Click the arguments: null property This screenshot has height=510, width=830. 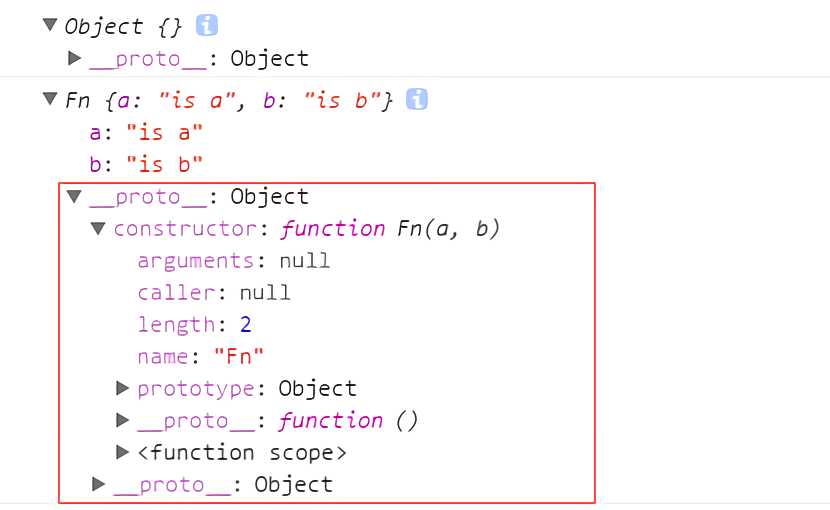point(233,261)
